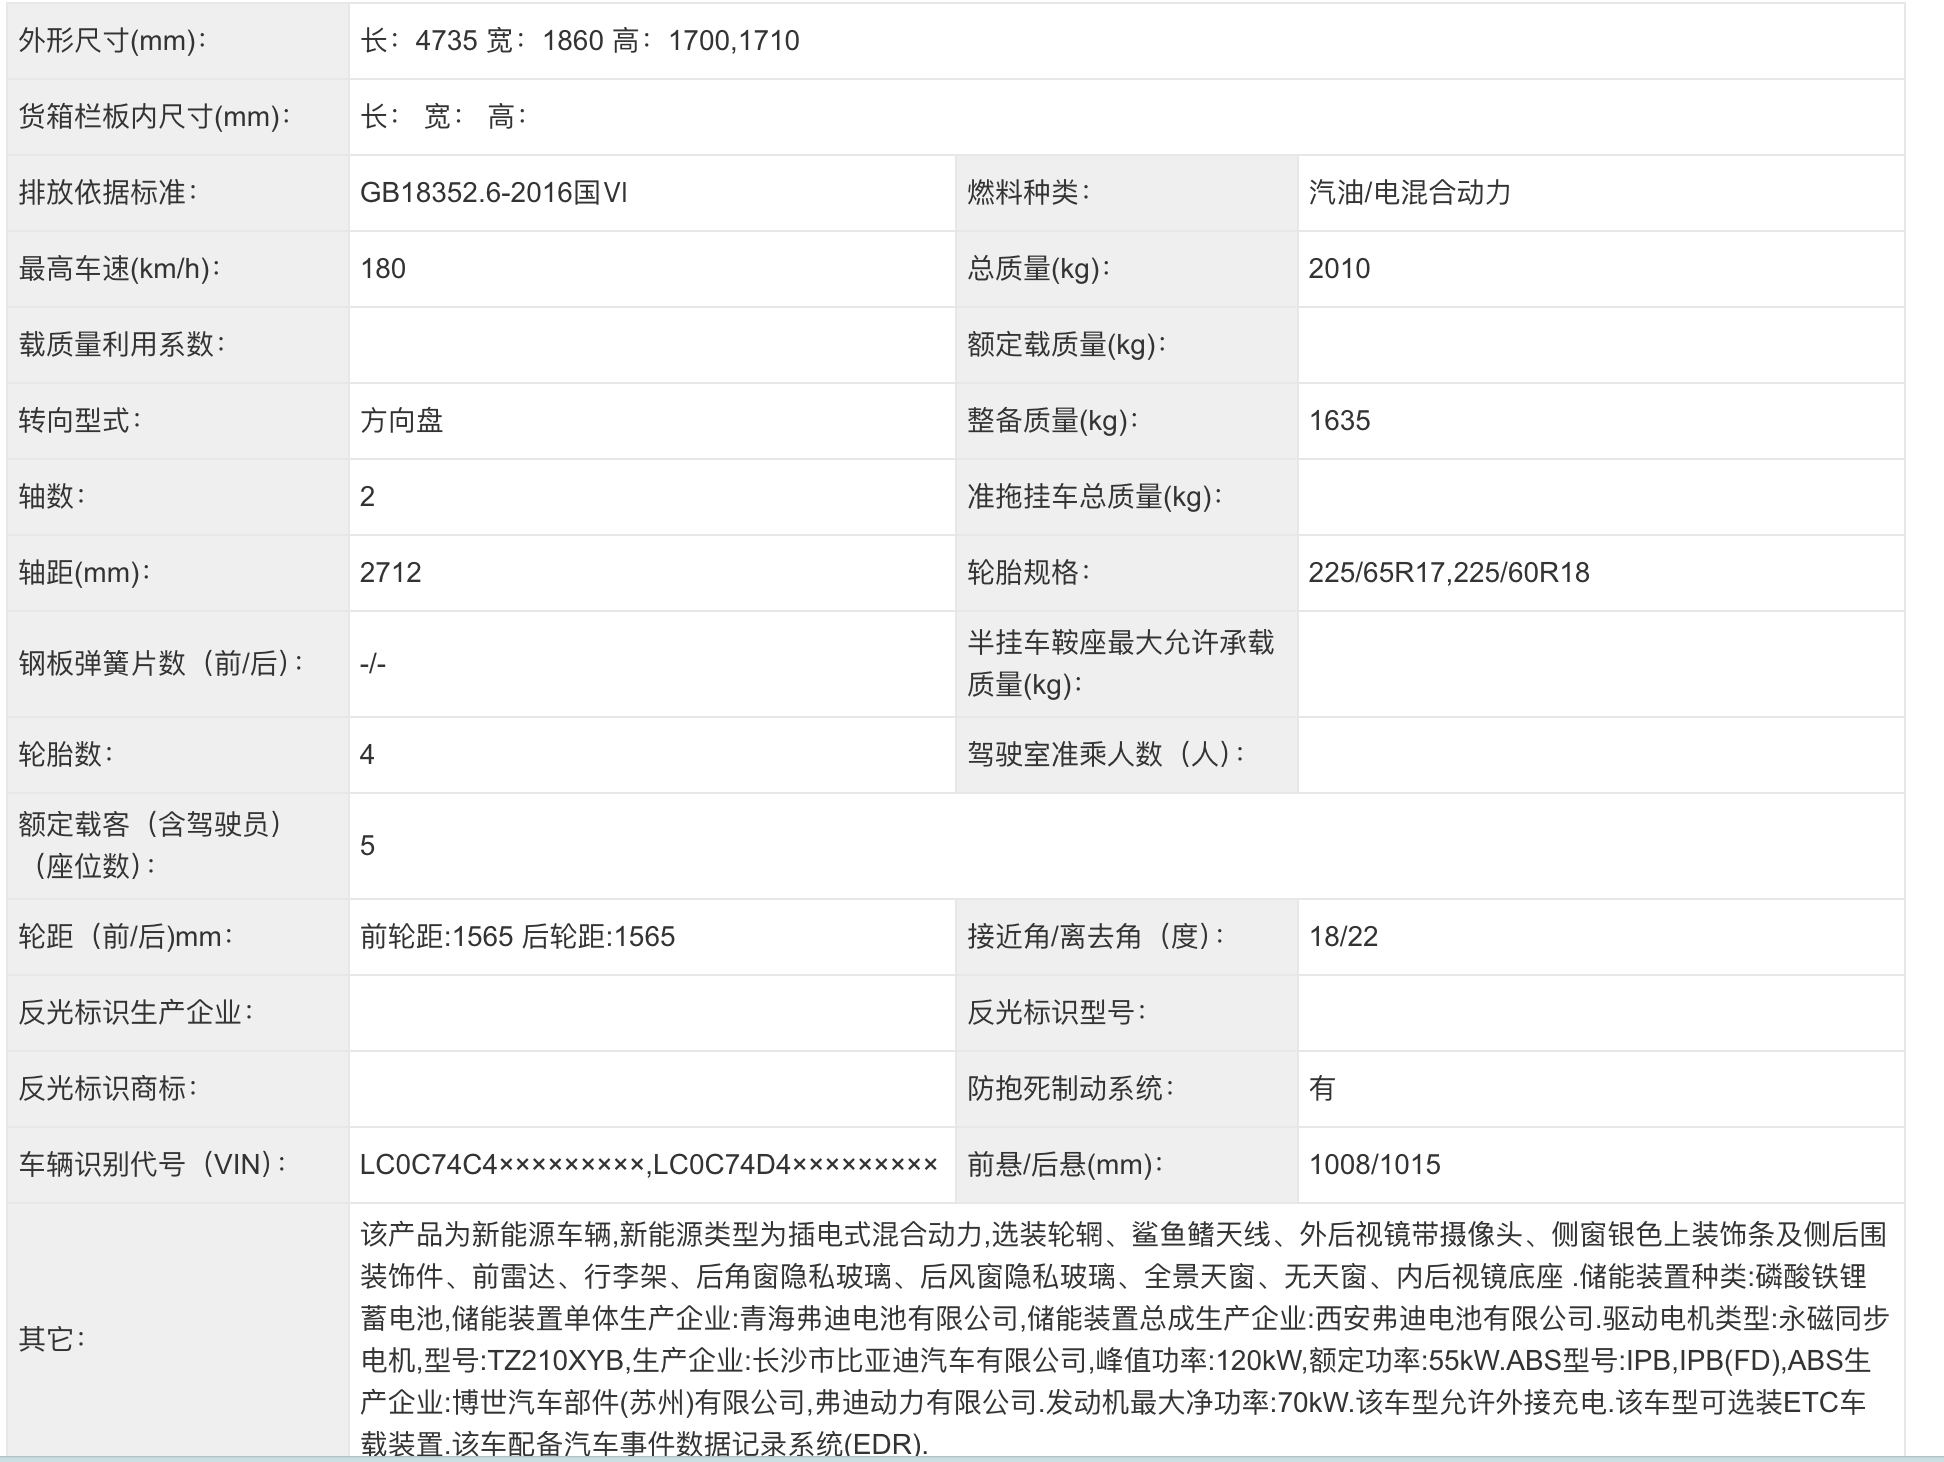Click the 驾驶室准乘人数（人） label
Viewport: 1944px width, 1462px height.
coord(1106,755)
